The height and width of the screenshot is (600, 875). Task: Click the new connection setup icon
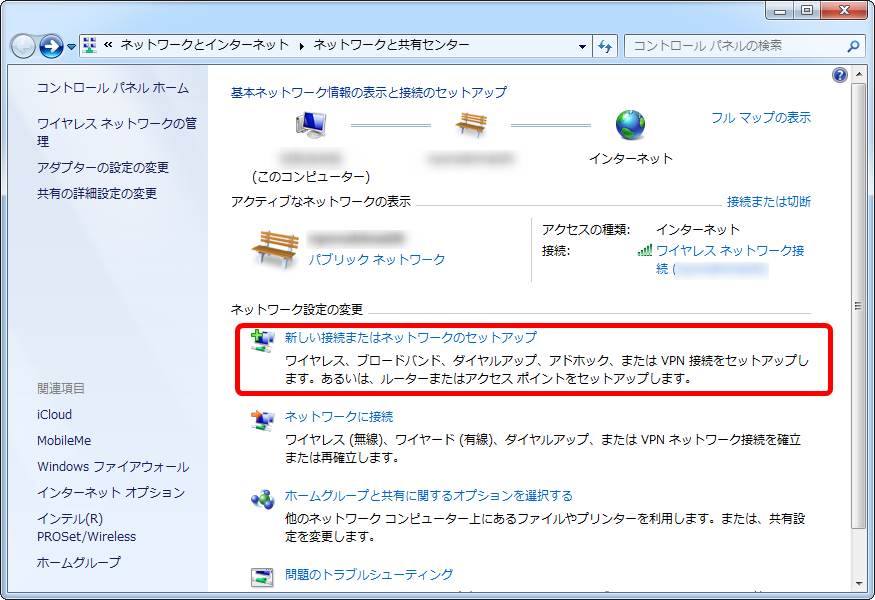(261, 341)
